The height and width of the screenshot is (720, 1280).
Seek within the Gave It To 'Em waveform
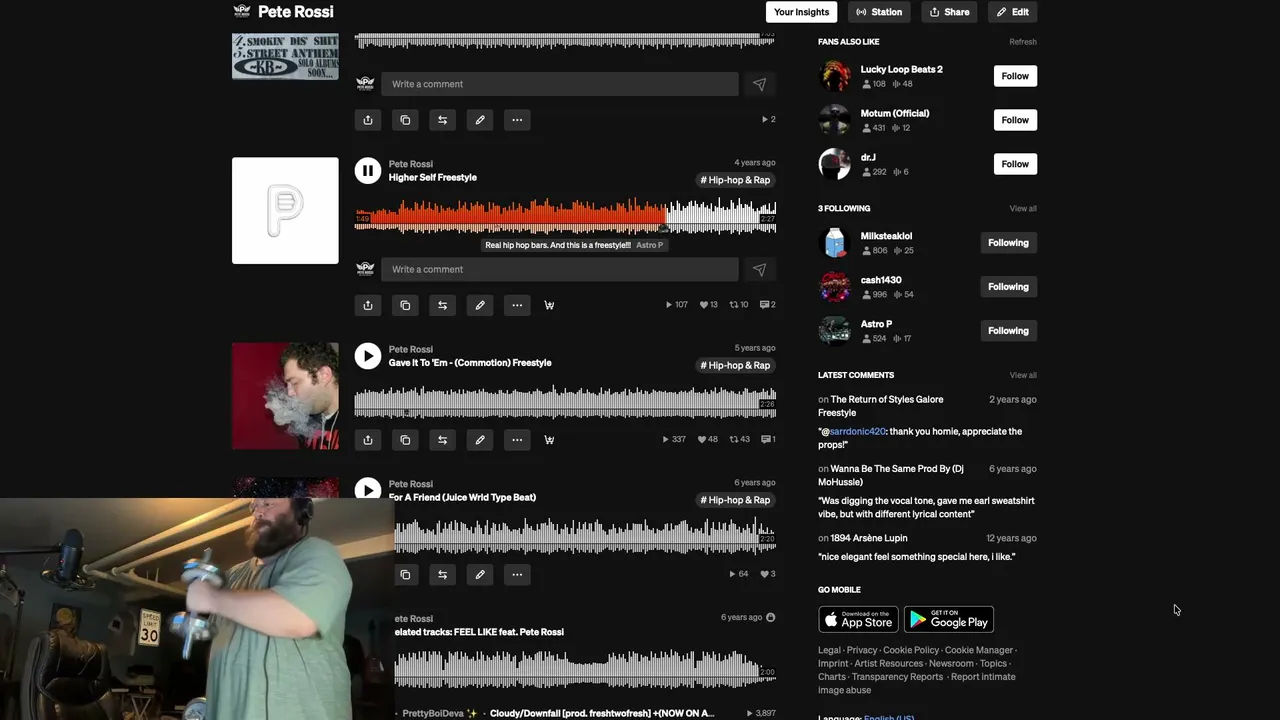(565, 402)
